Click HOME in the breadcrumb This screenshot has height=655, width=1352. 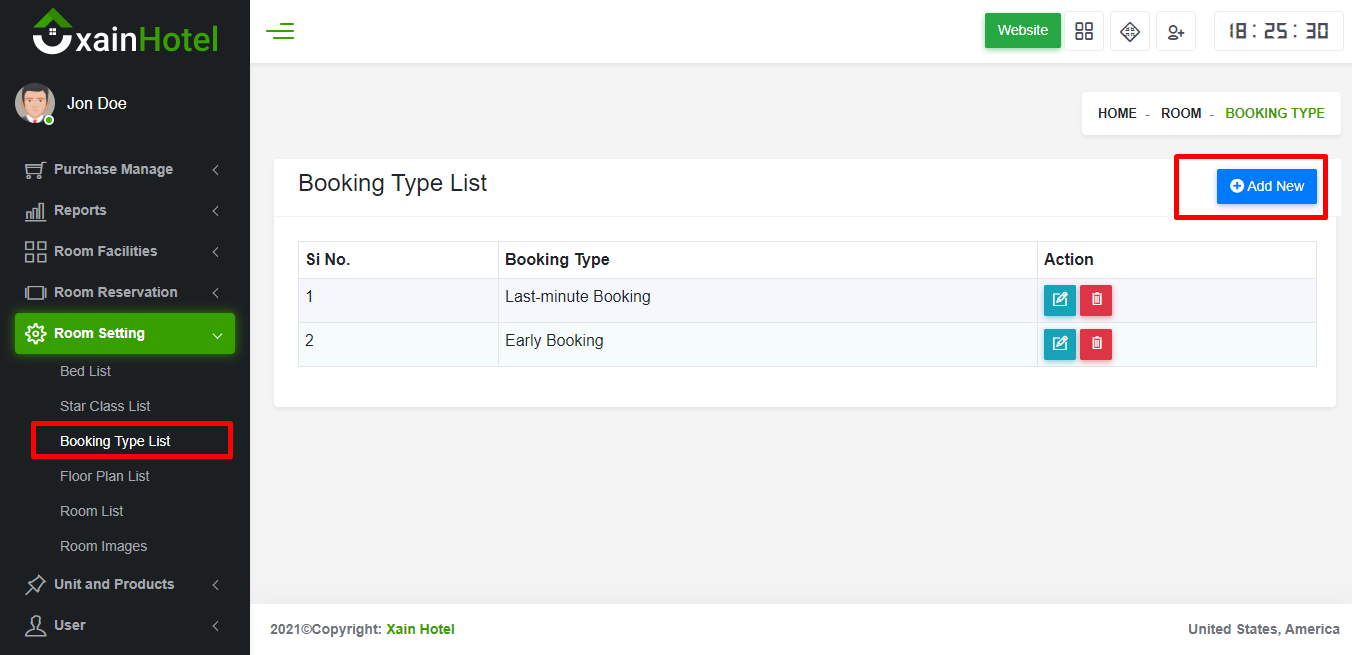pyautogui.click(x=1117, y=114)
